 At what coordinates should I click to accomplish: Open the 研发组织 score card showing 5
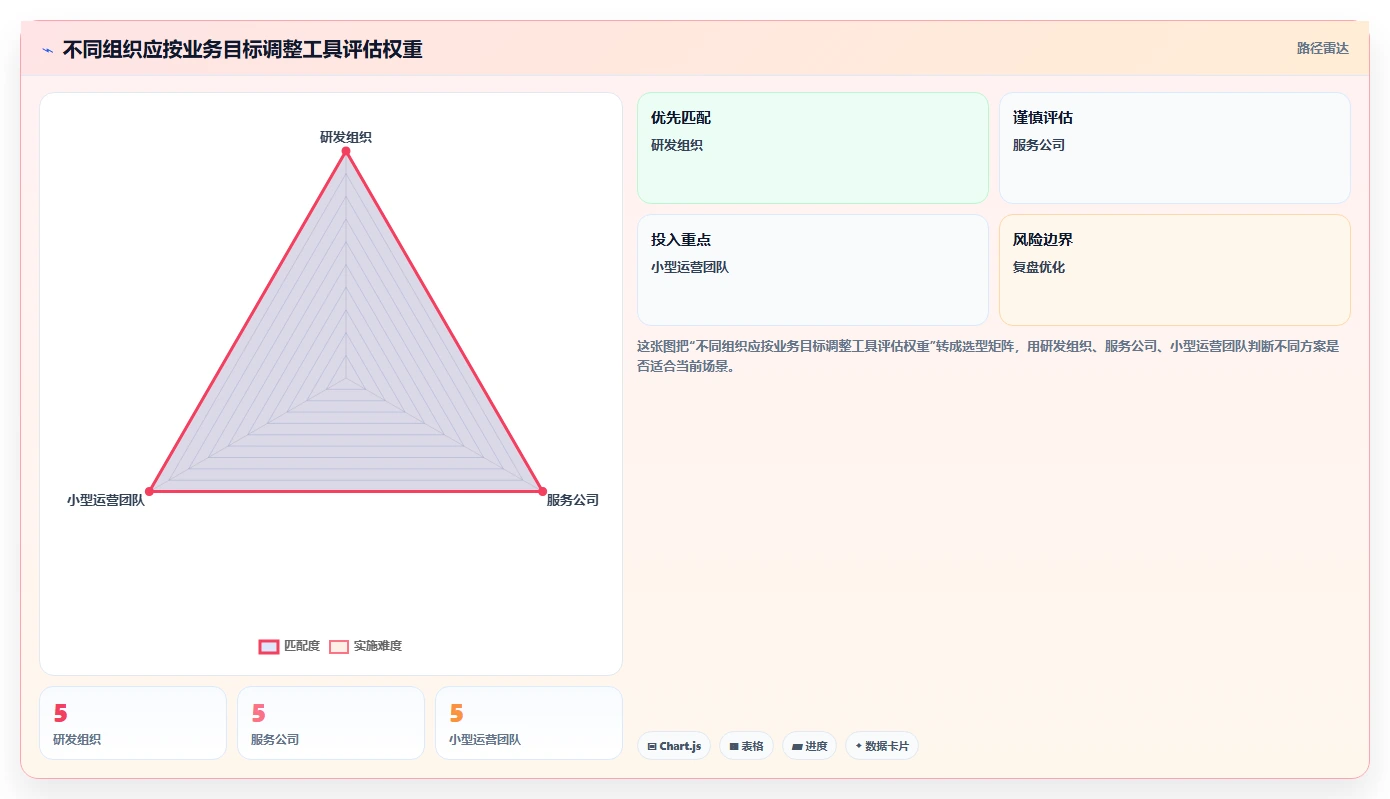133,723
